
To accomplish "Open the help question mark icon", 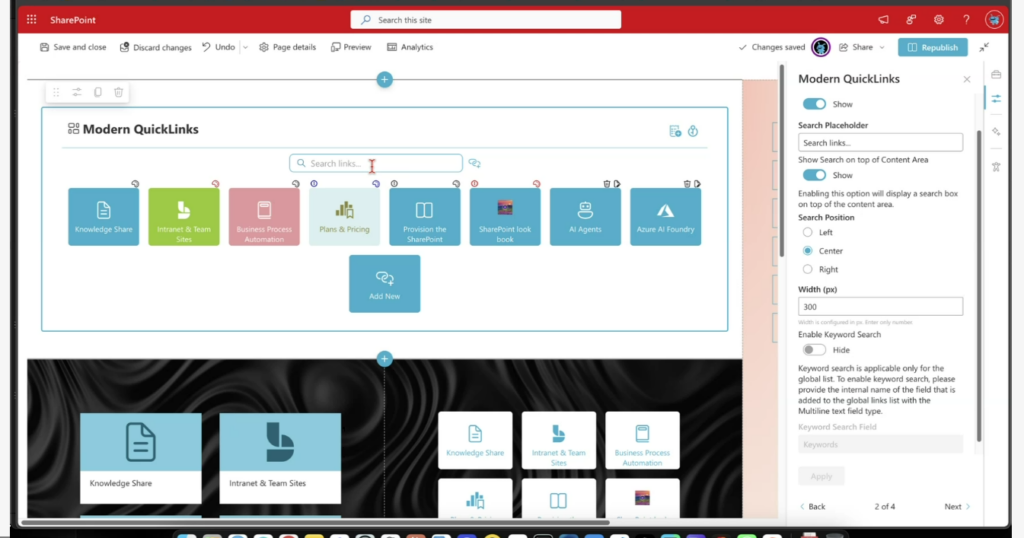I will coord(966,20).
